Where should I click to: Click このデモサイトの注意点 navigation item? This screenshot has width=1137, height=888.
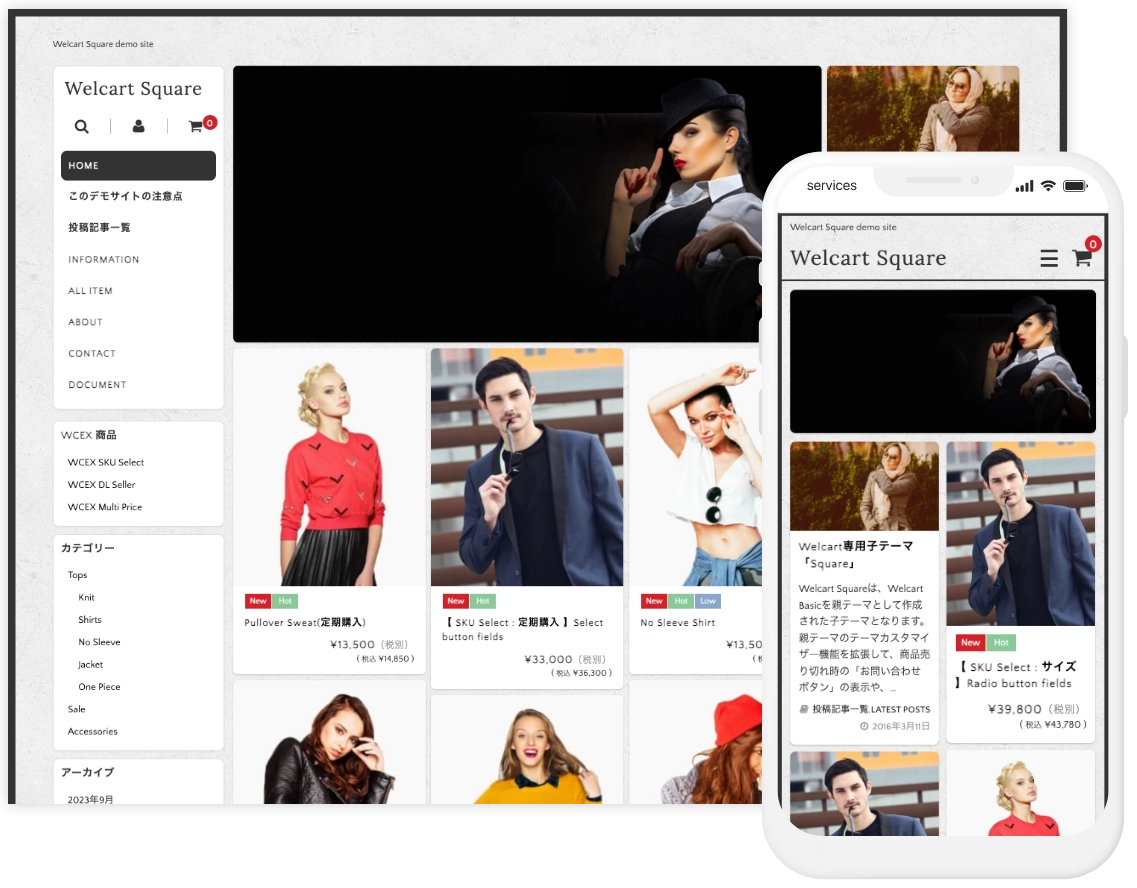pos(125,196)
